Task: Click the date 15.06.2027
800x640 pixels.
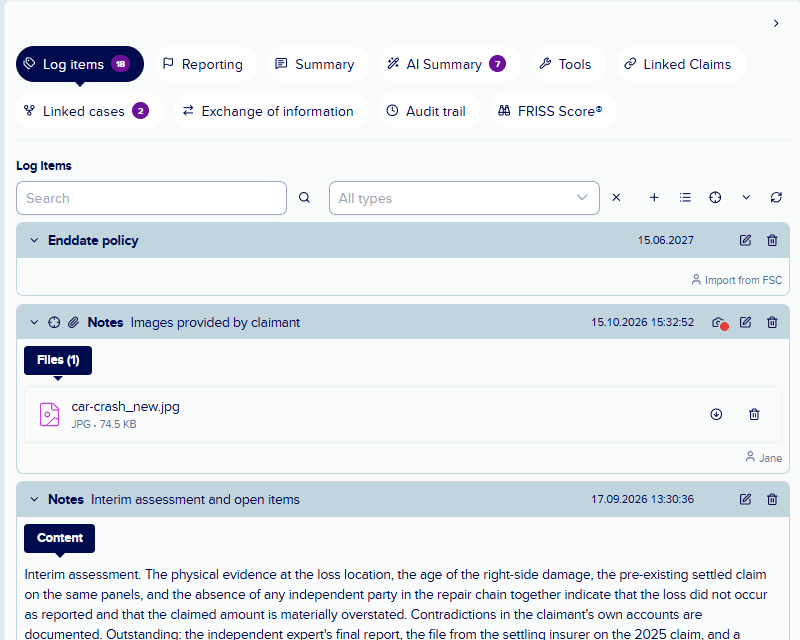Action: pyautogui.click(x=665, y=240)
